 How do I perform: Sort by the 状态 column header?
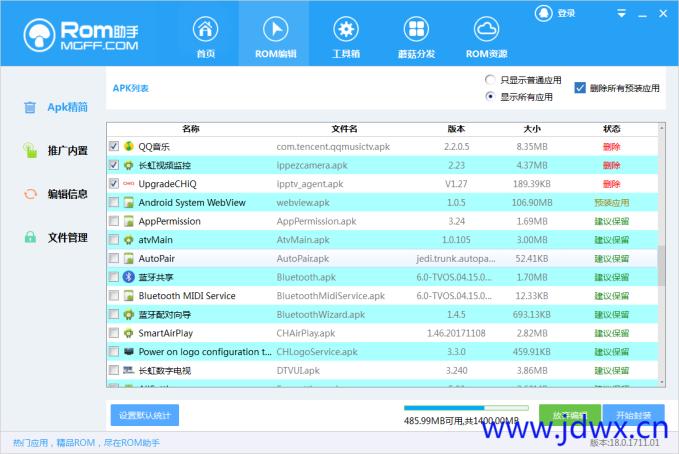(611, 129)
